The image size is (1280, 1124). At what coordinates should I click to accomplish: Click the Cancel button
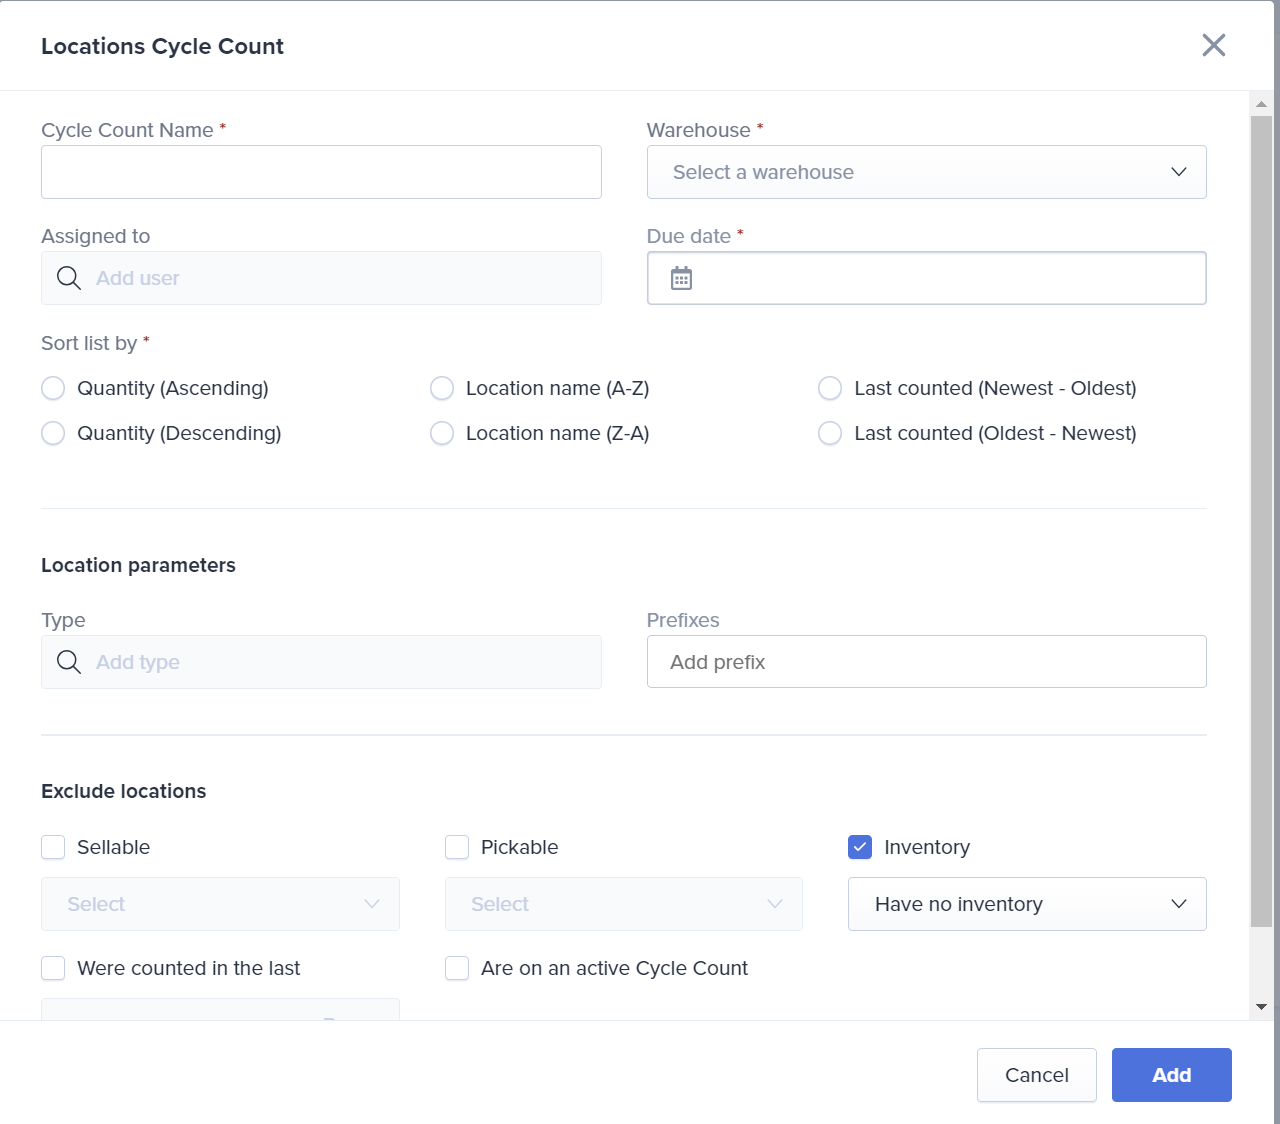point(1036,1075)
